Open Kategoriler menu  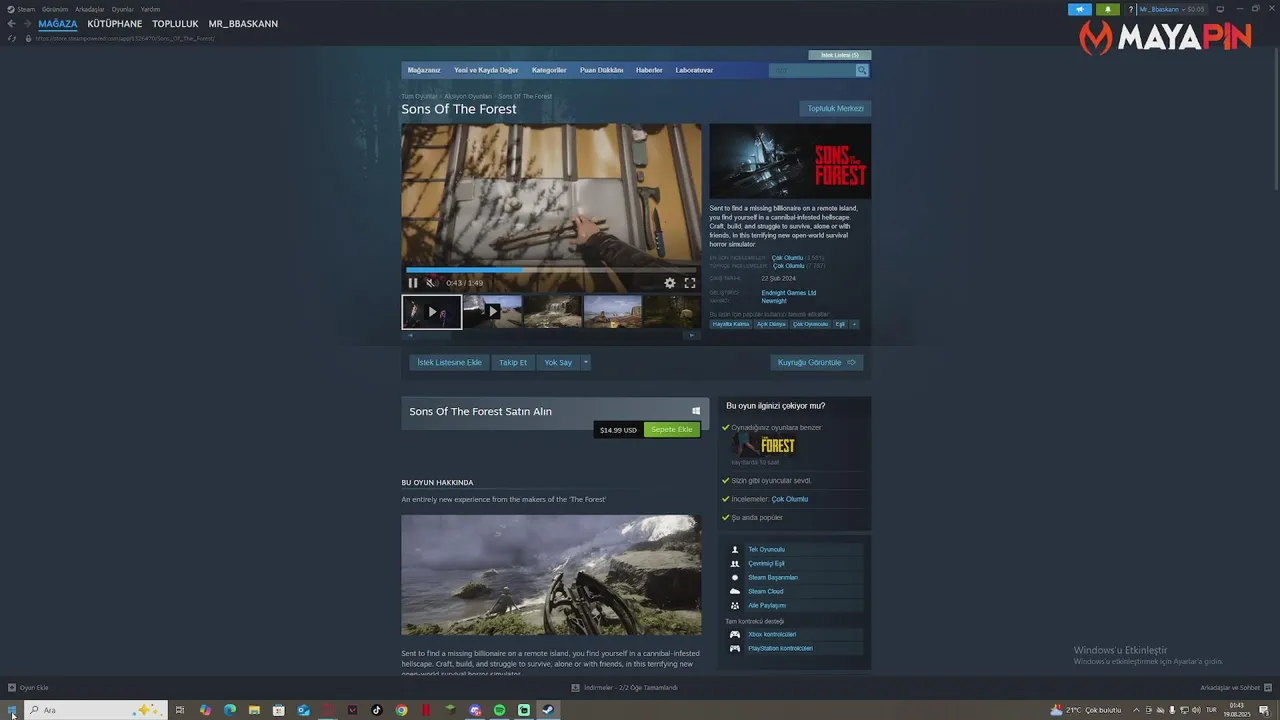[x=549, y=70]
